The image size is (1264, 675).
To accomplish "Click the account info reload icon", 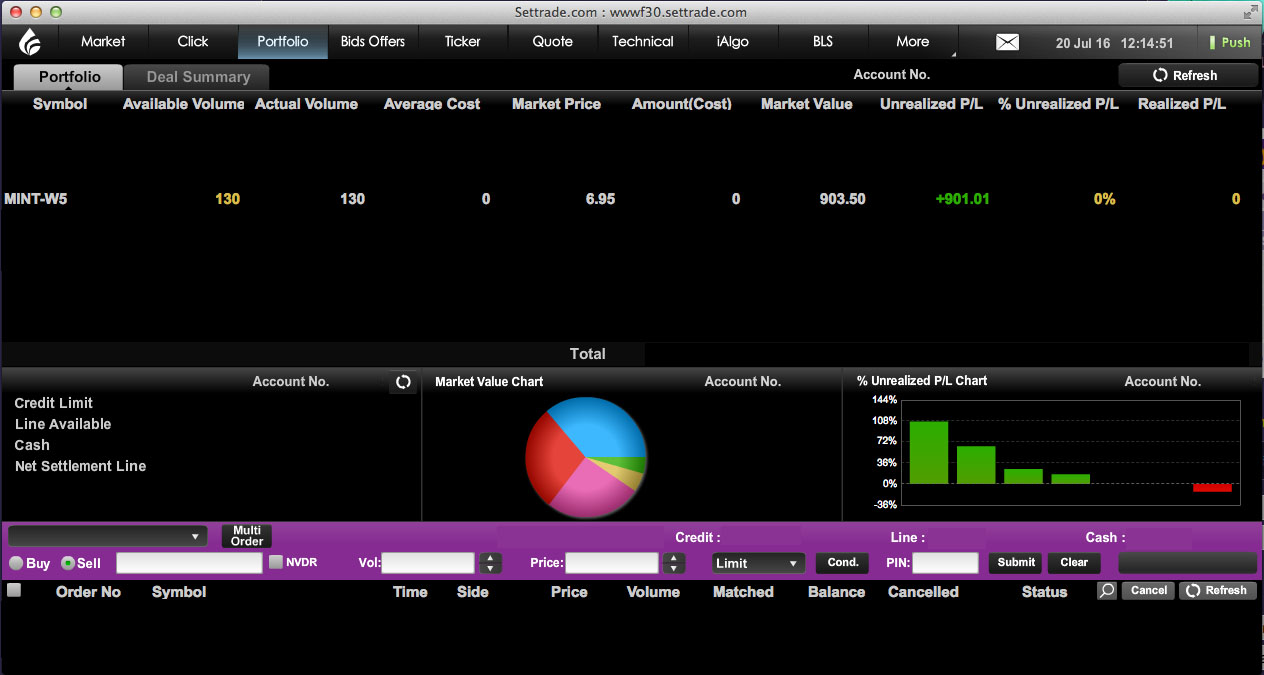I will pos(403,382).
